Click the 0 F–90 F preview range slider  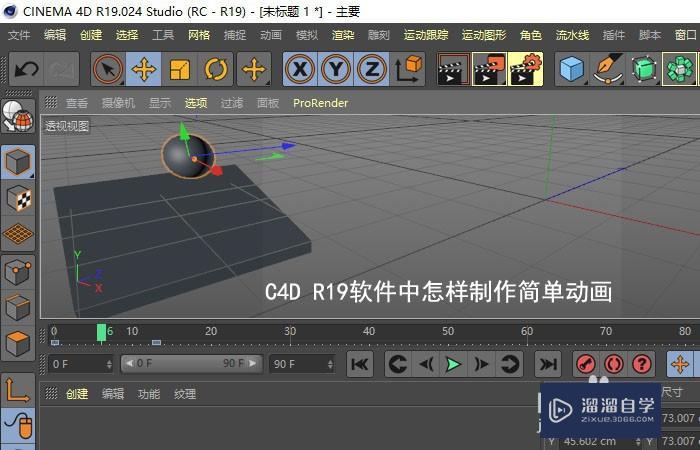pos(192,364)
